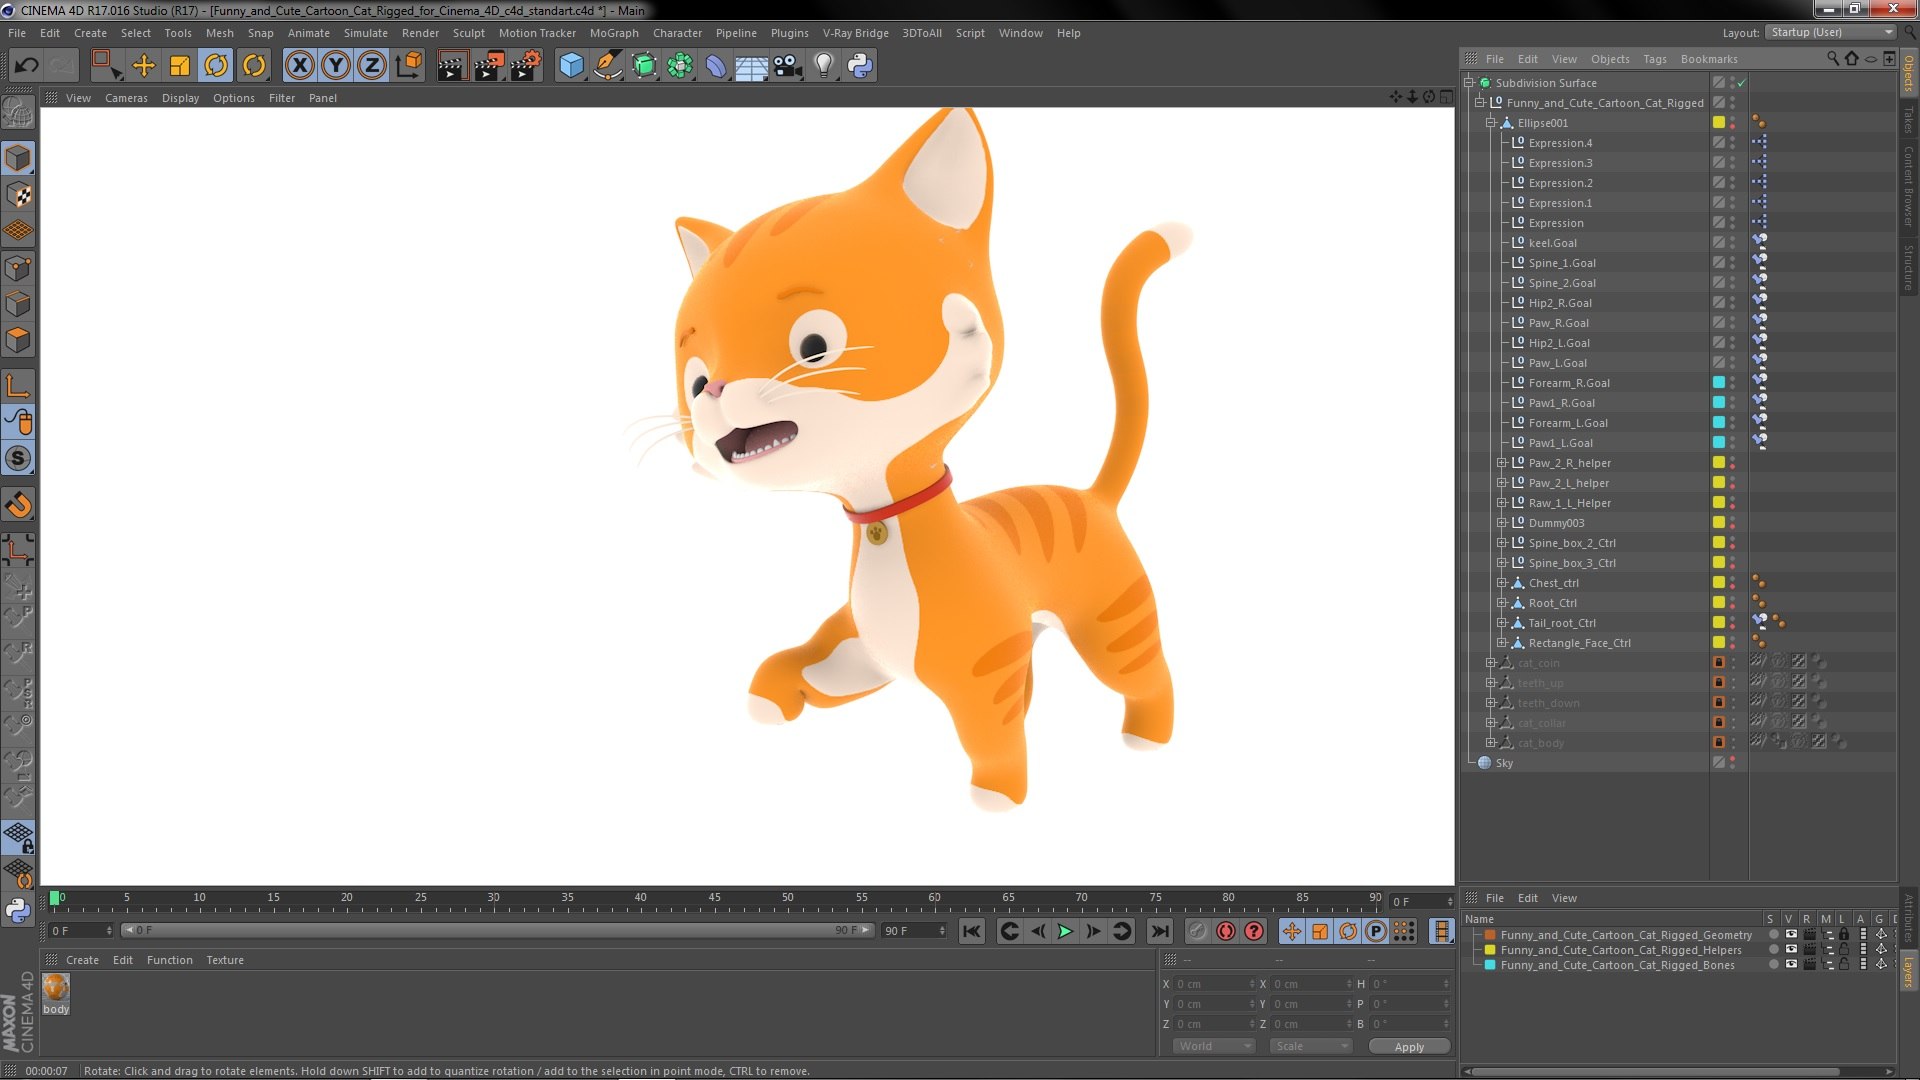This screenshot has width=1920, height=1080.
Task: Toggle Z-axis lock icon
Action: (372, 66)
